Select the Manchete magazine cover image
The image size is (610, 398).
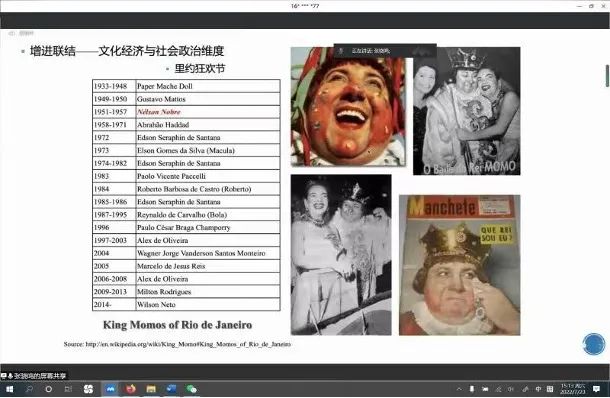click(459, 265)
